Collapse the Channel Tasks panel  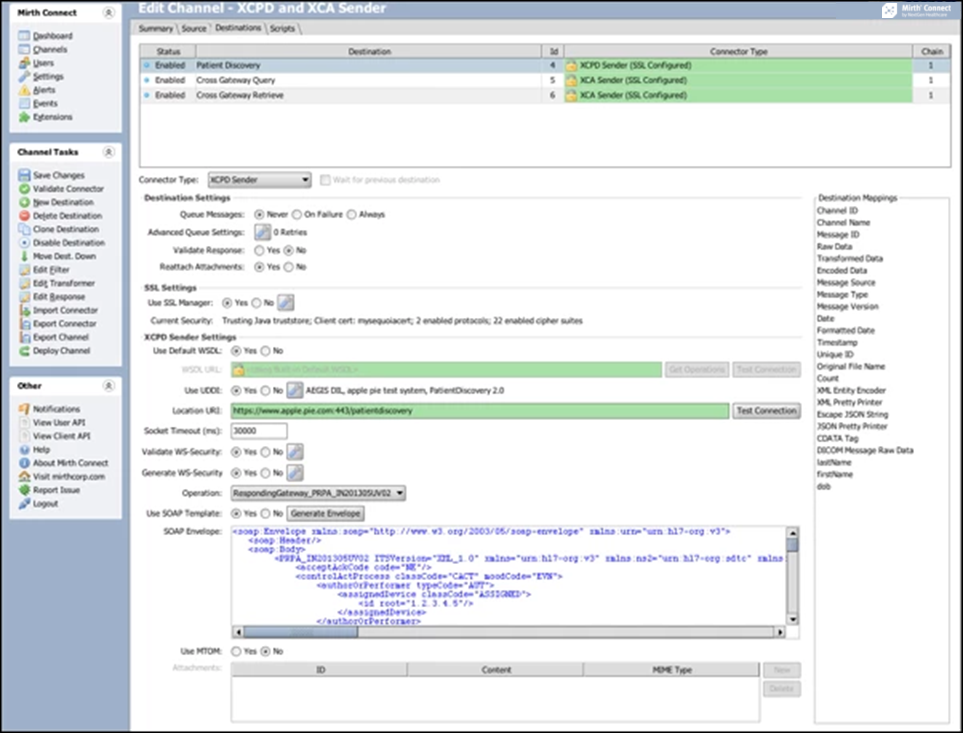(108, 152)
